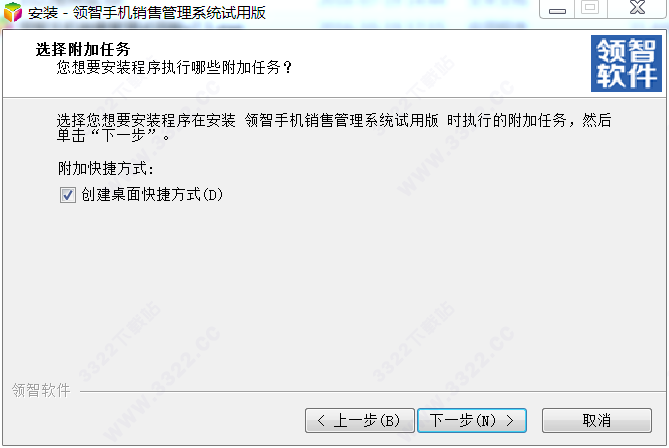669x448 pixels.
Task: Click the left chevron on 上一步 button
Action: (321, 421)
